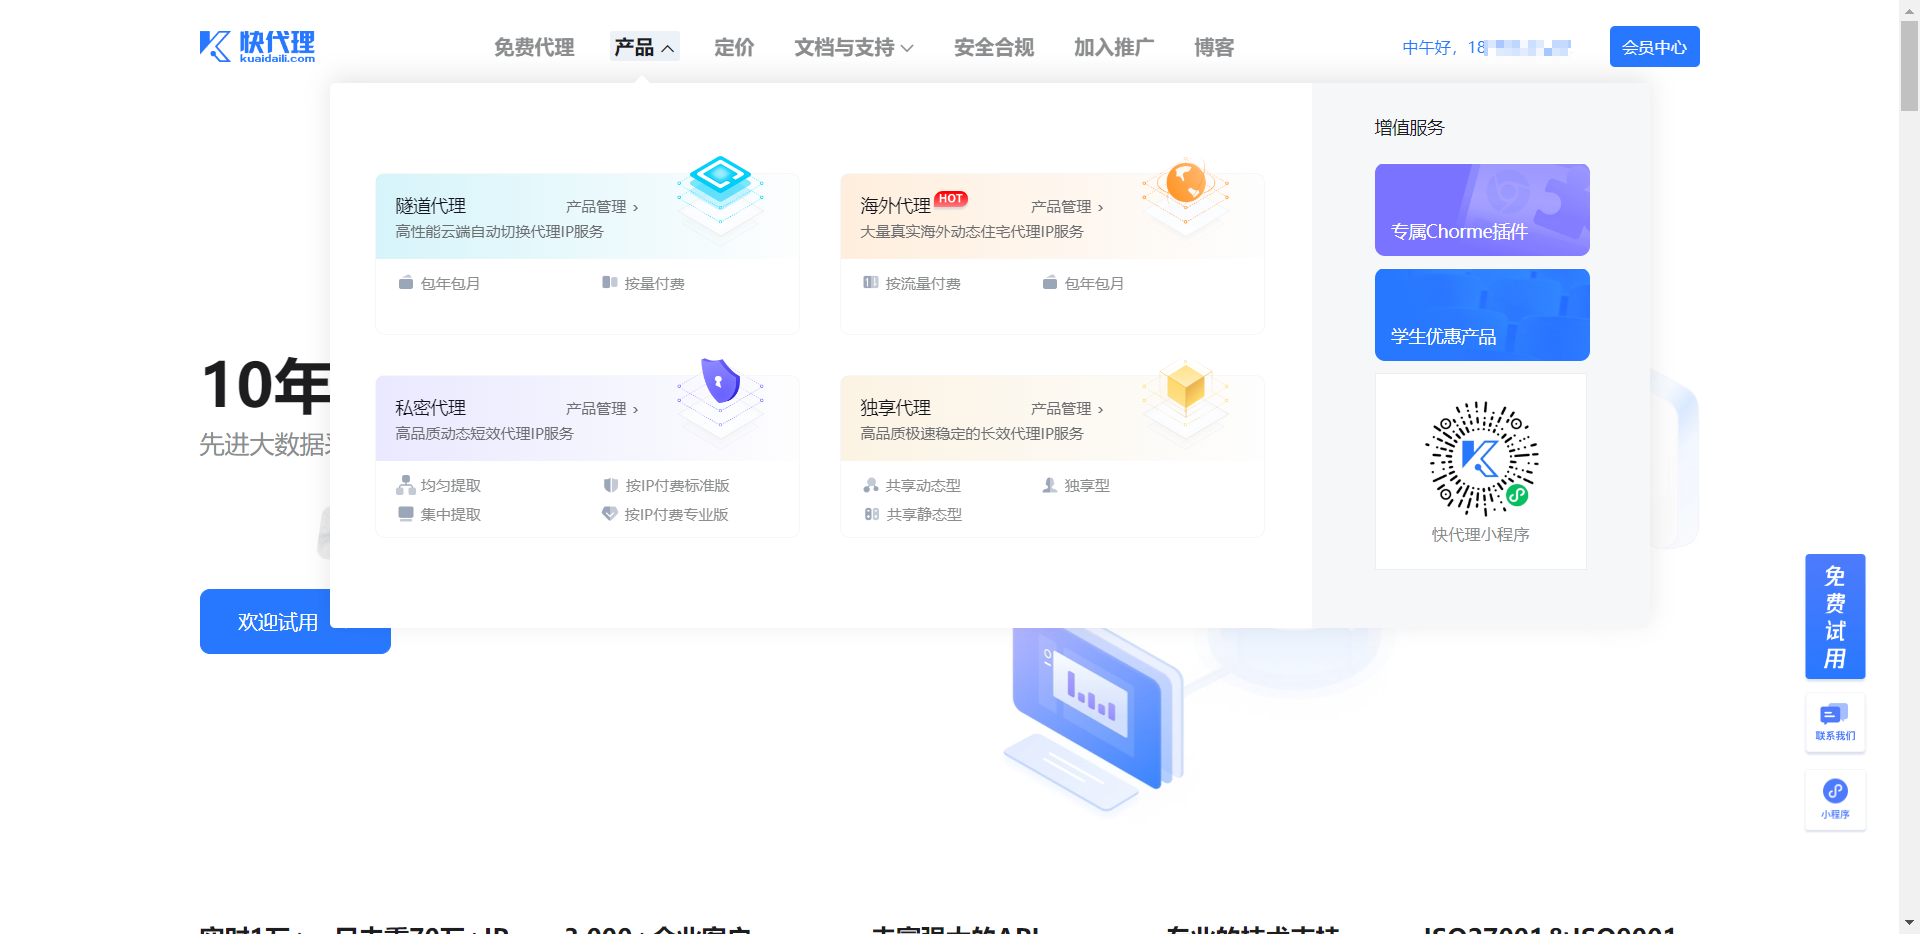Click the 独享代理 yellow cube icon
Screen dimensions: 1920x934
click(1186, 388)
